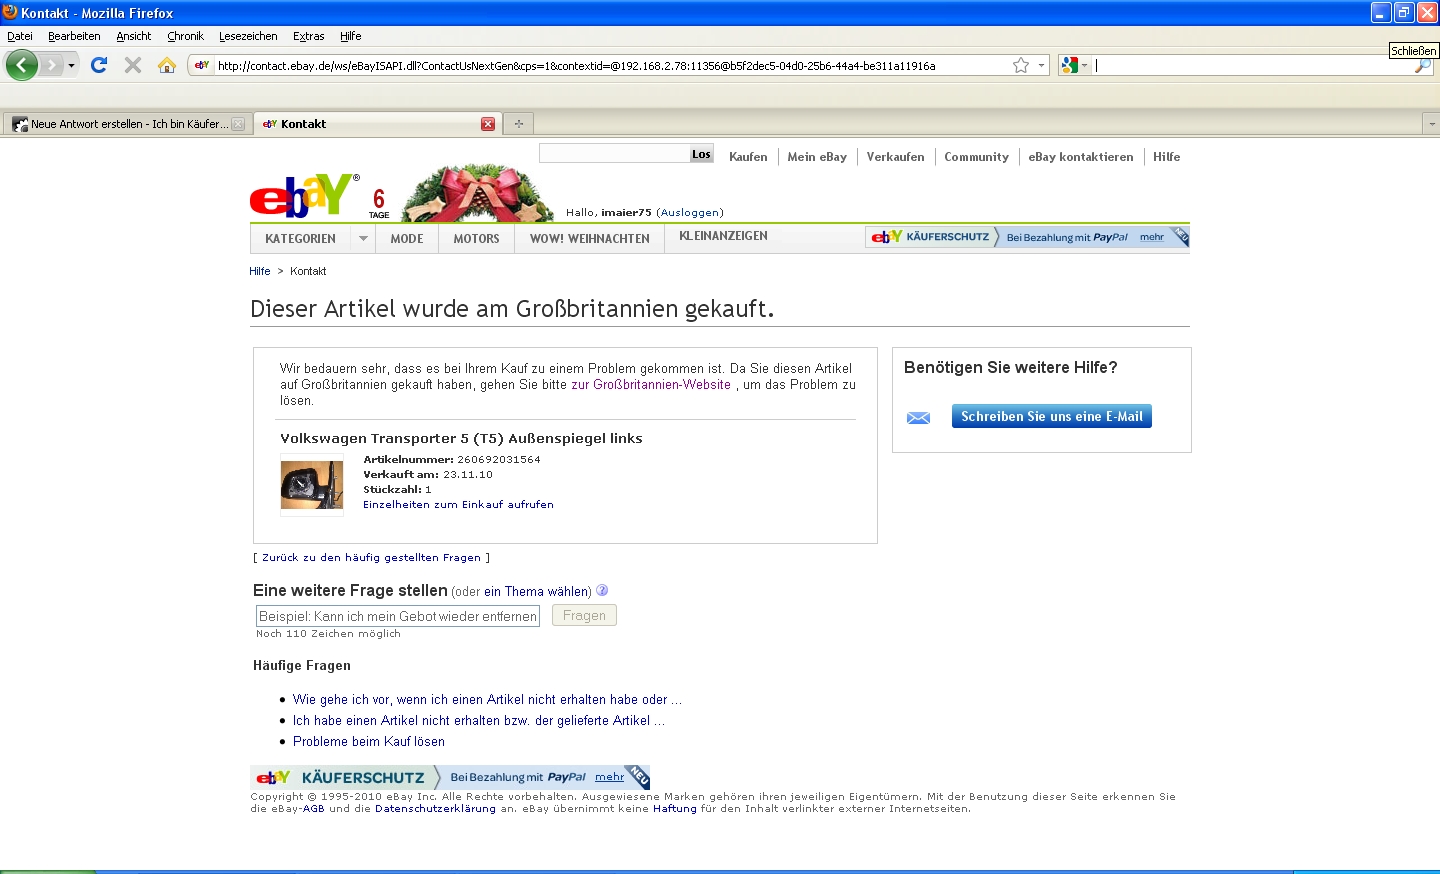Bookmark this page with the star icon

[1021, 65]
